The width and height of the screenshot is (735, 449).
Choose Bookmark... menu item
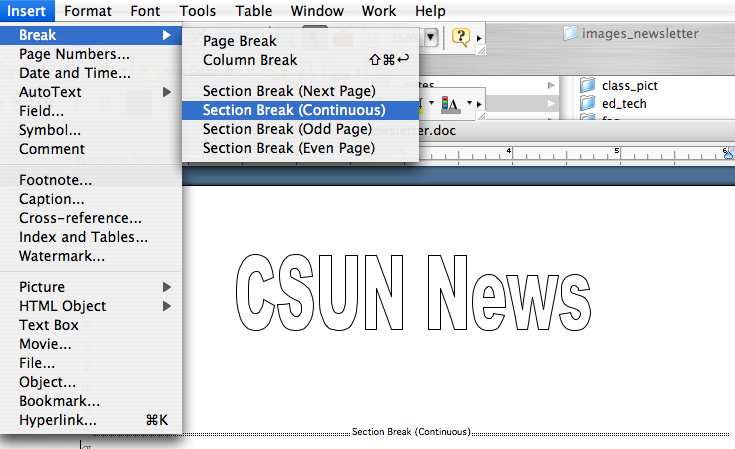coord(91,401)
